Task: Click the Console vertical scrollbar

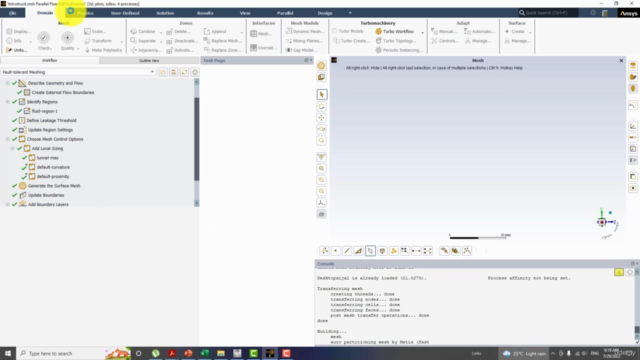Action: point(637,329)
